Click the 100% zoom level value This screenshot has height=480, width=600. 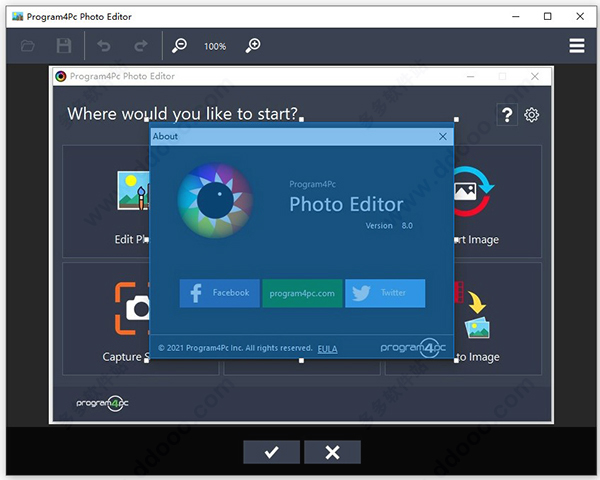[215, 46]
